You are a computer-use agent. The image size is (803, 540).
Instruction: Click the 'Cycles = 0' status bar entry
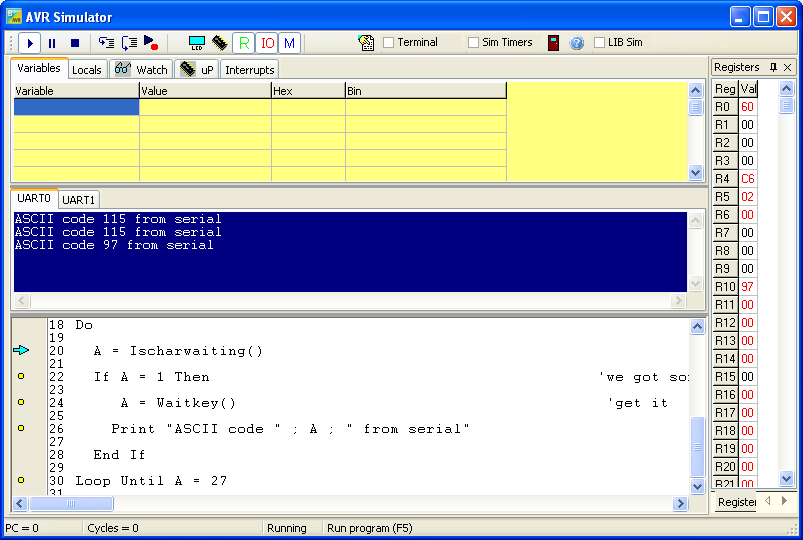click(x=113, y=528)
